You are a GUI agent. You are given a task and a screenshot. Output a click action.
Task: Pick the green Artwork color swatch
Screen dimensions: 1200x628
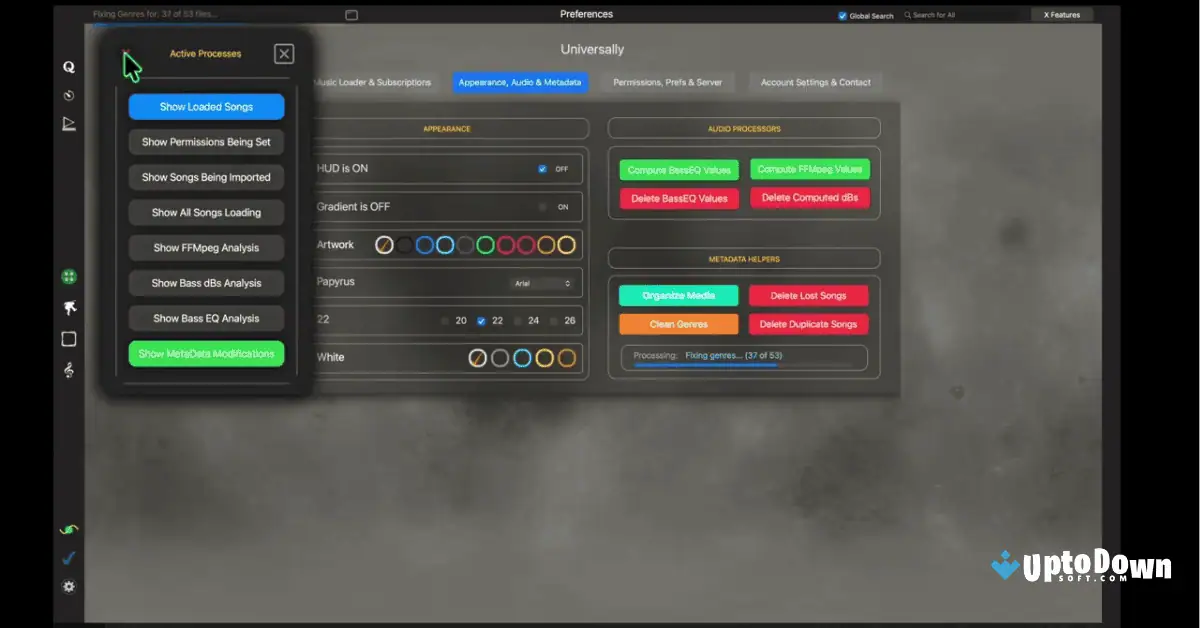tap(485, 245)
